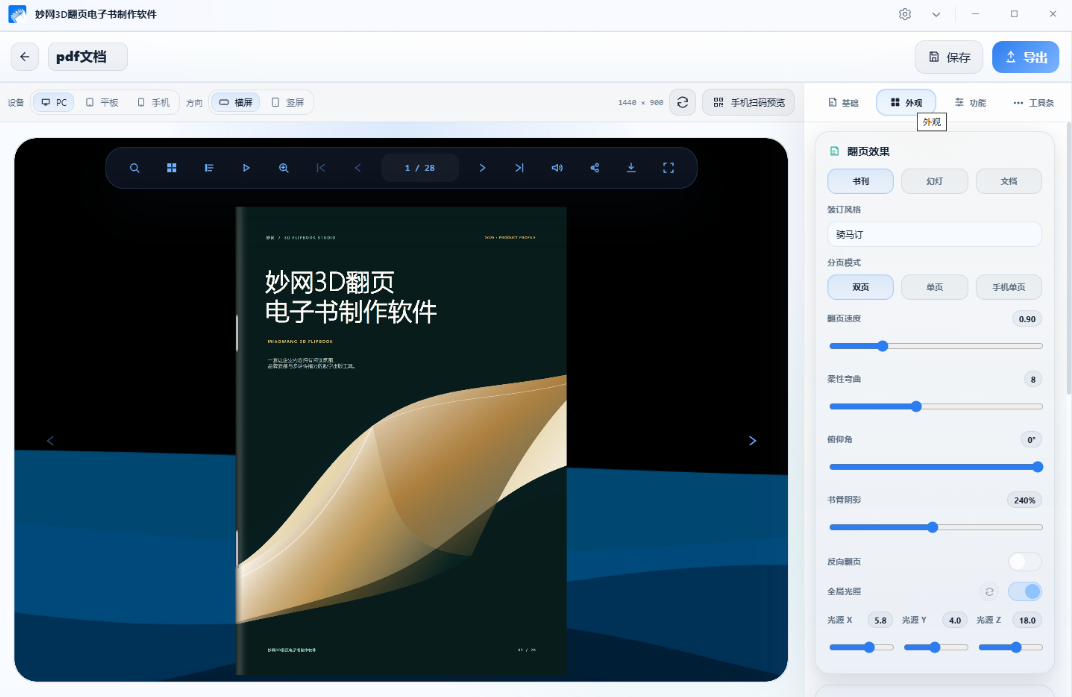Go to next page in viewer toolbar
Screen dimensions: 1072x697
point(482,168)
